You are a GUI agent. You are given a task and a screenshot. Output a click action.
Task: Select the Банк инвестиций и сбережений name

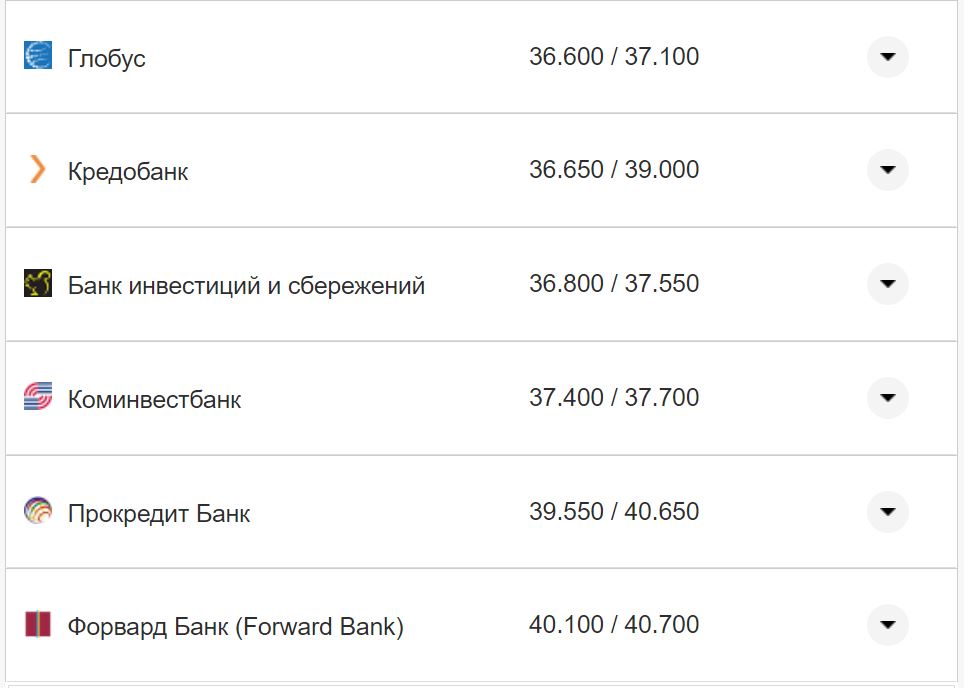point(246,286)
